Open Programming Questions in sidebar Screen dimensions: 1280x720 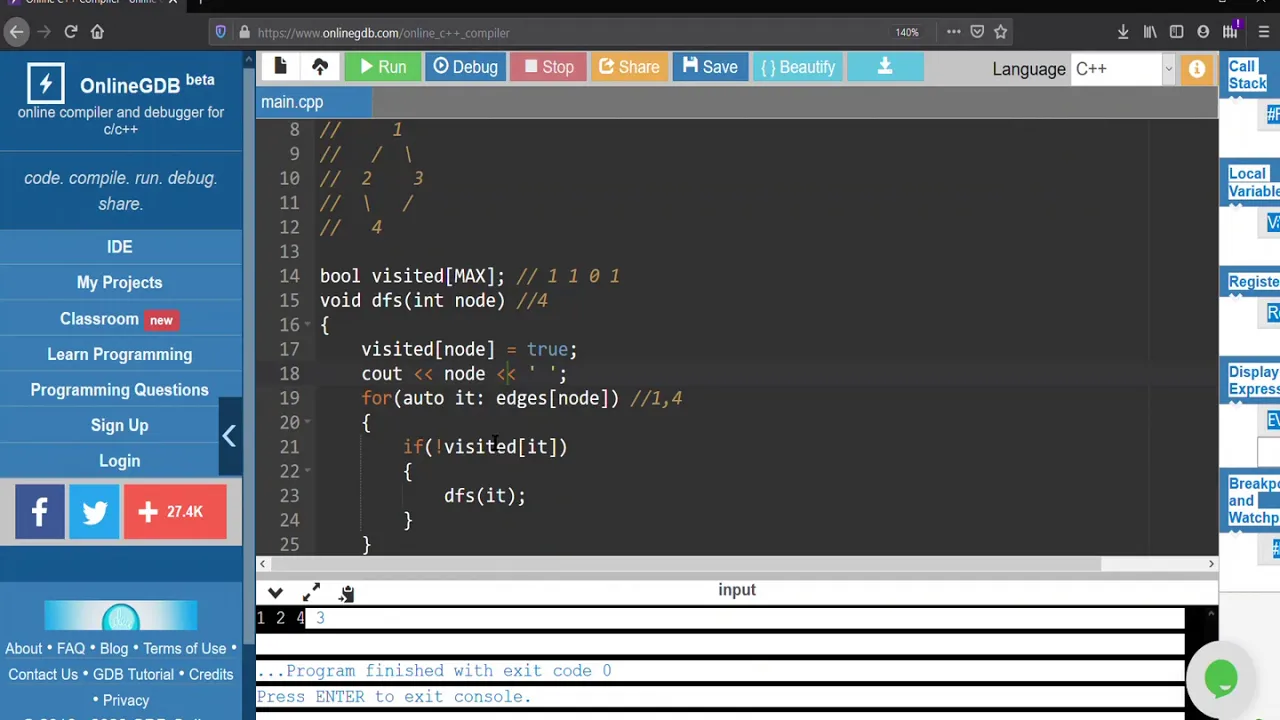click(x=120, y=390)
